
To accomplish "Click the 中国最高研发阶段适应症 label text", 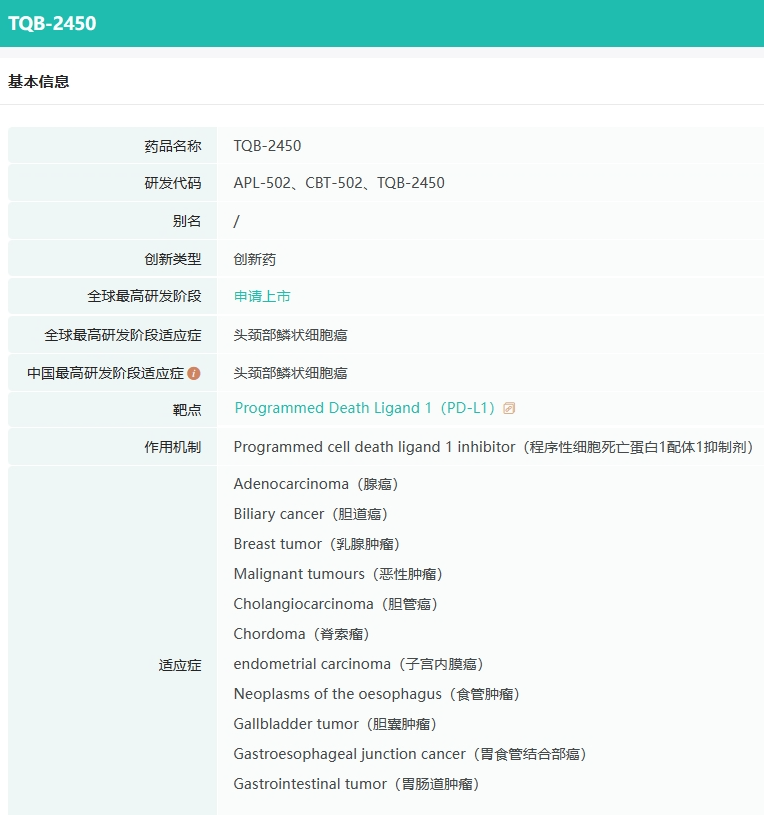I will pos(106,373).
